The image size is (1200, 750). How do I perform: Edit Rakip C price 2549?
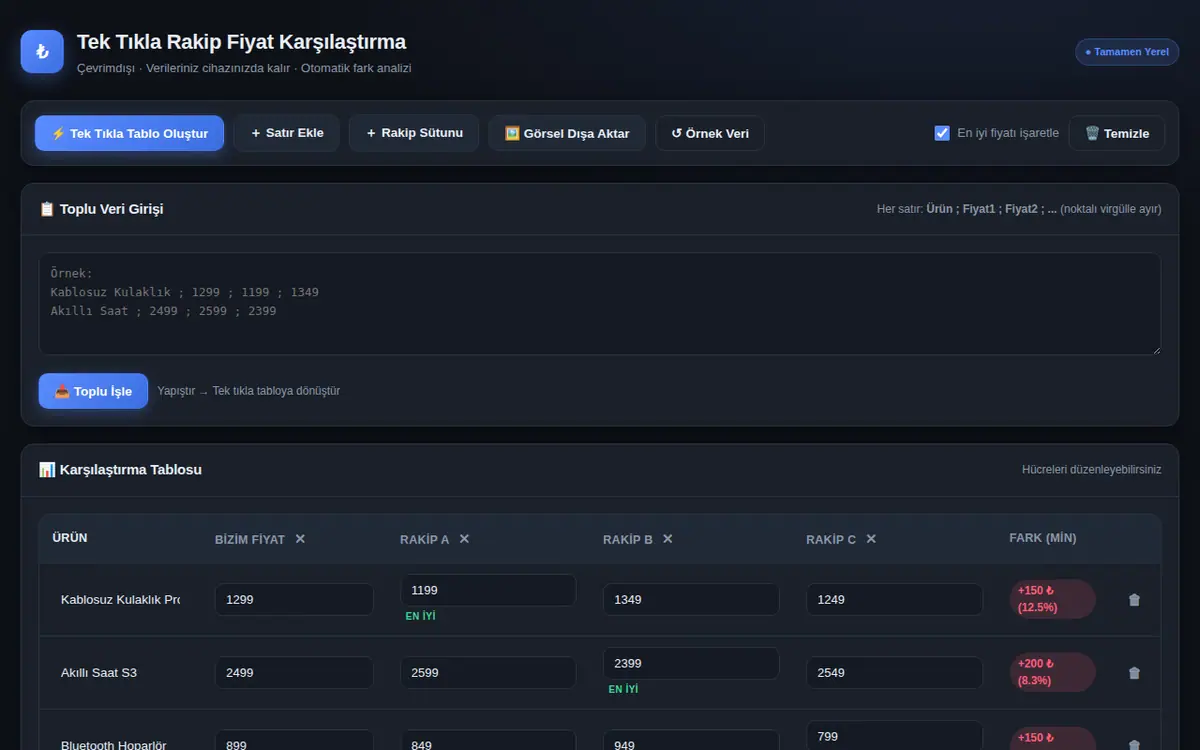[x=895, y=673]
